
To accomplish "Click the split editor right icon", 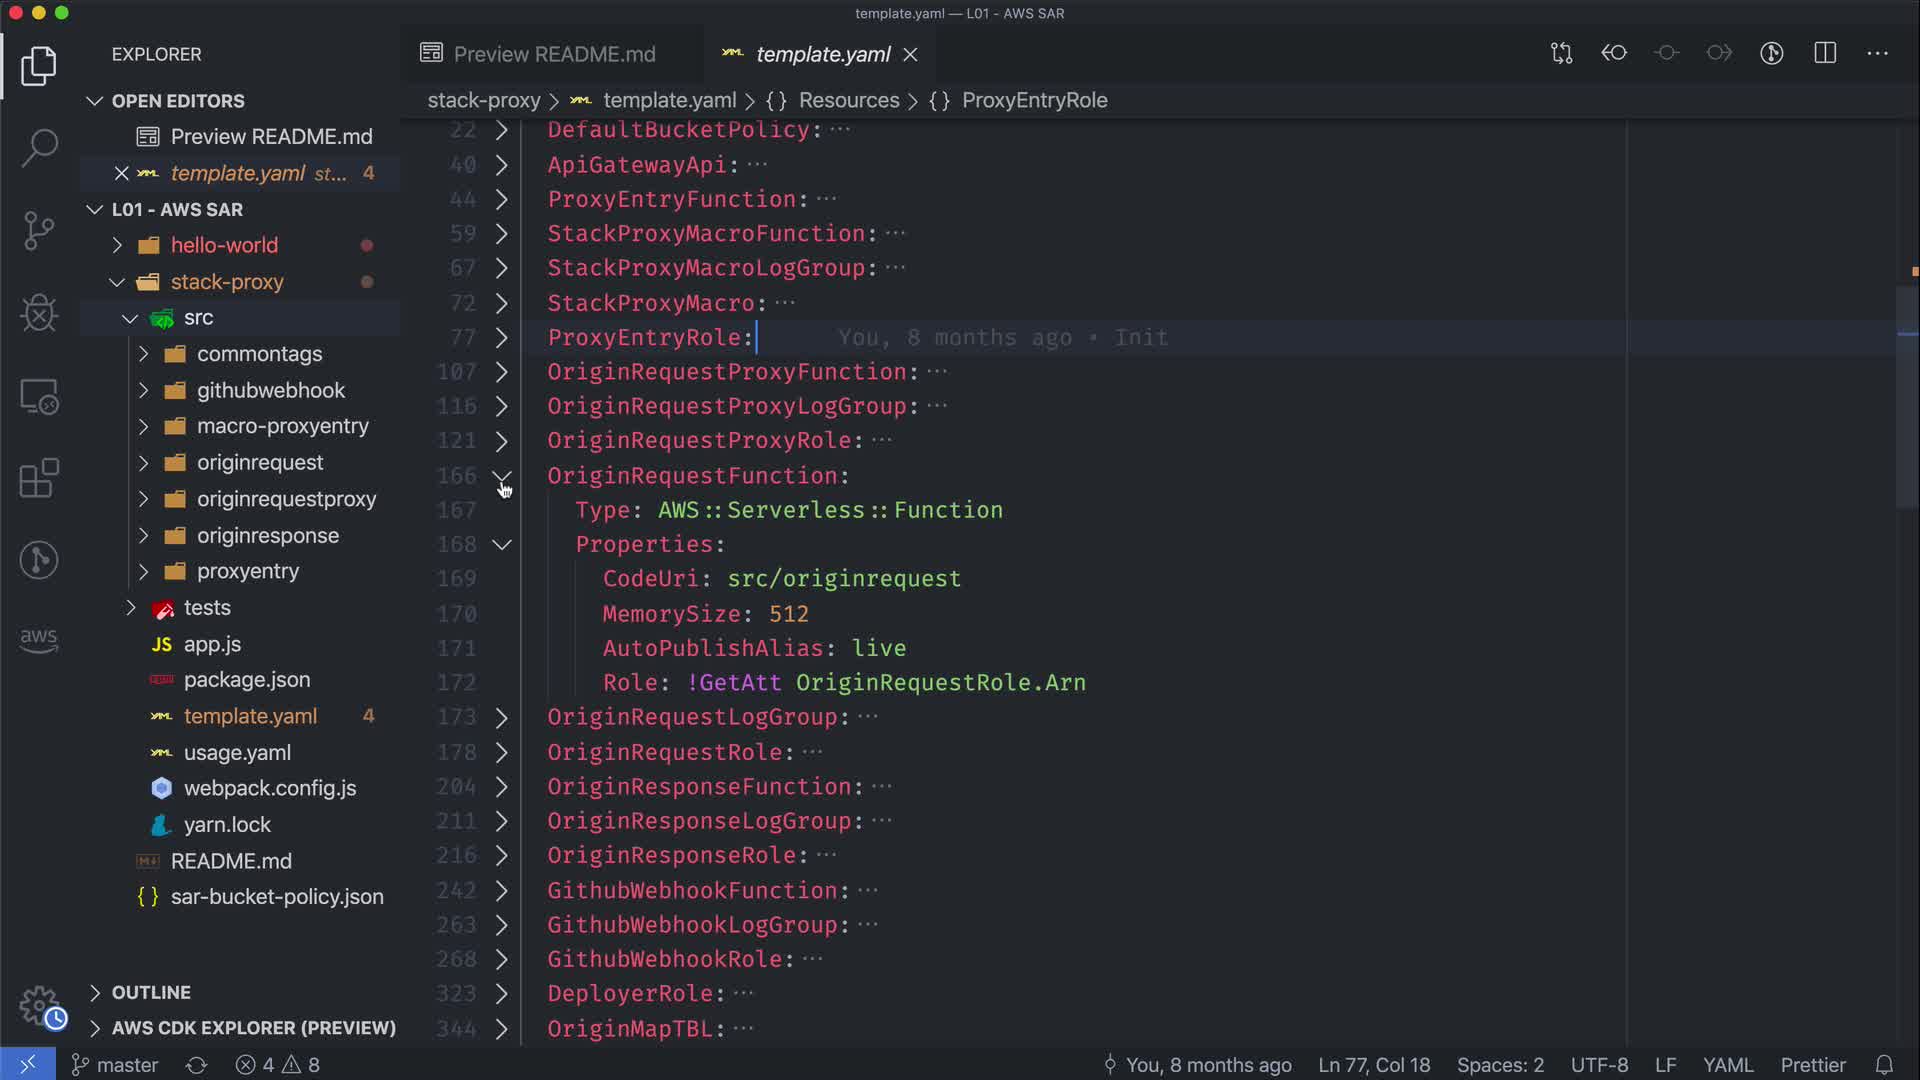I will 1825,53.
